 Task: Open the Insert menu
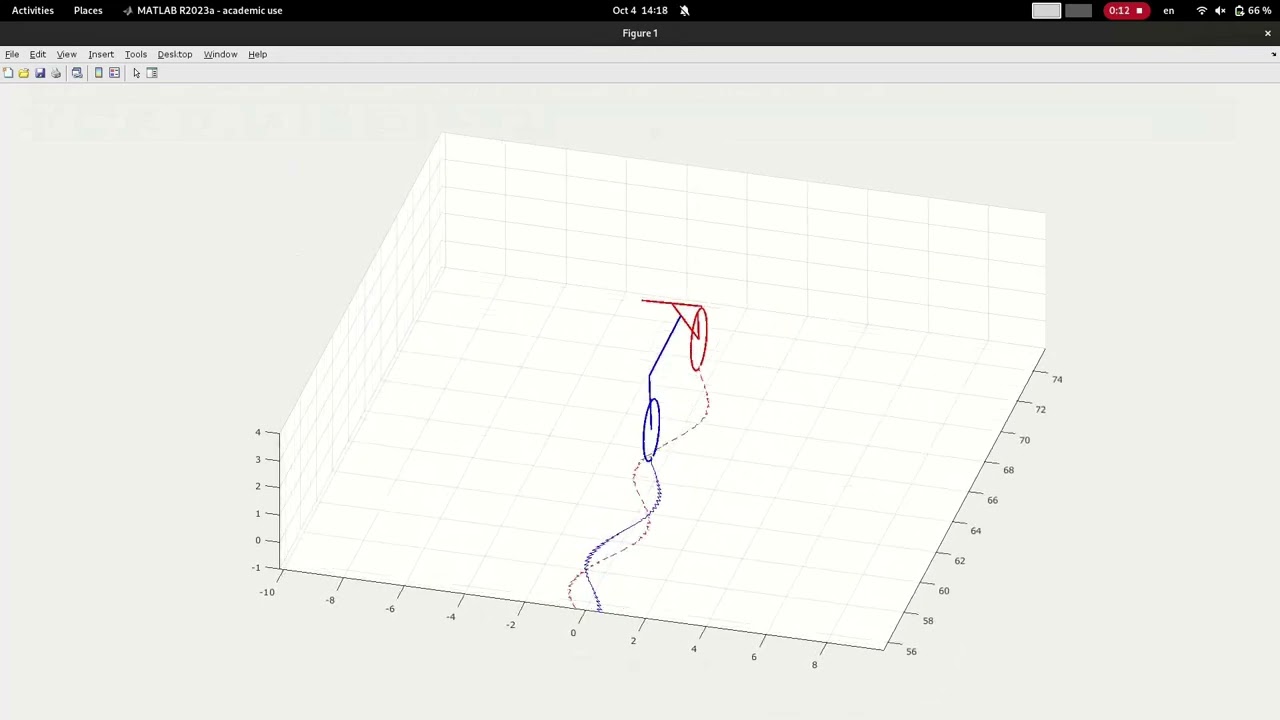(101, 54)
